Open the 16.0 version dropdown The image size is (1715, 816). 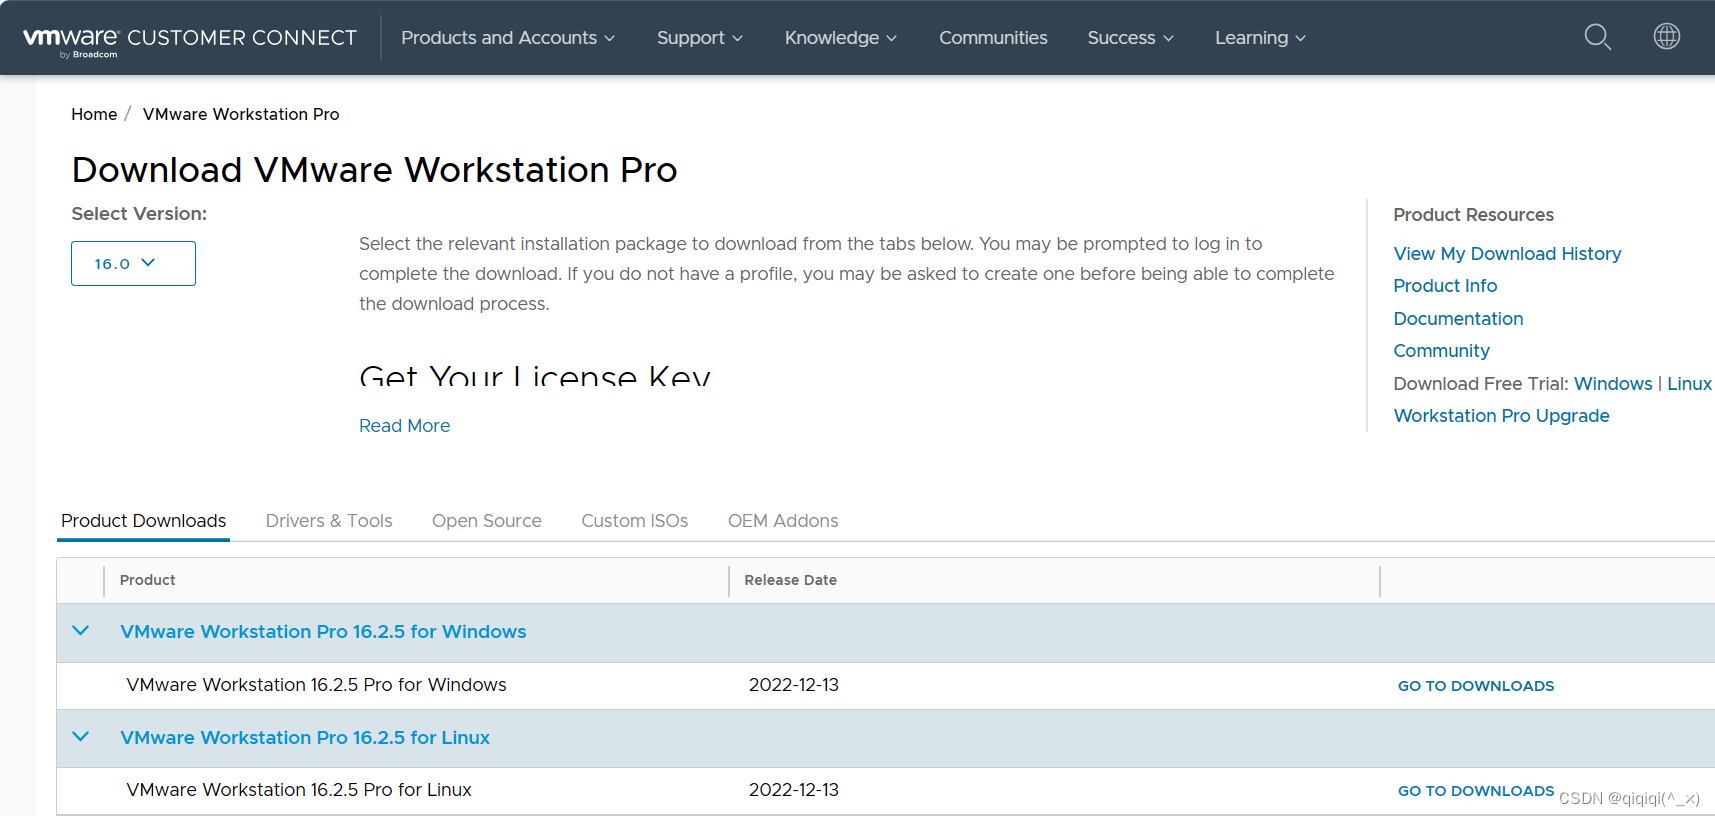coord(133,263)
